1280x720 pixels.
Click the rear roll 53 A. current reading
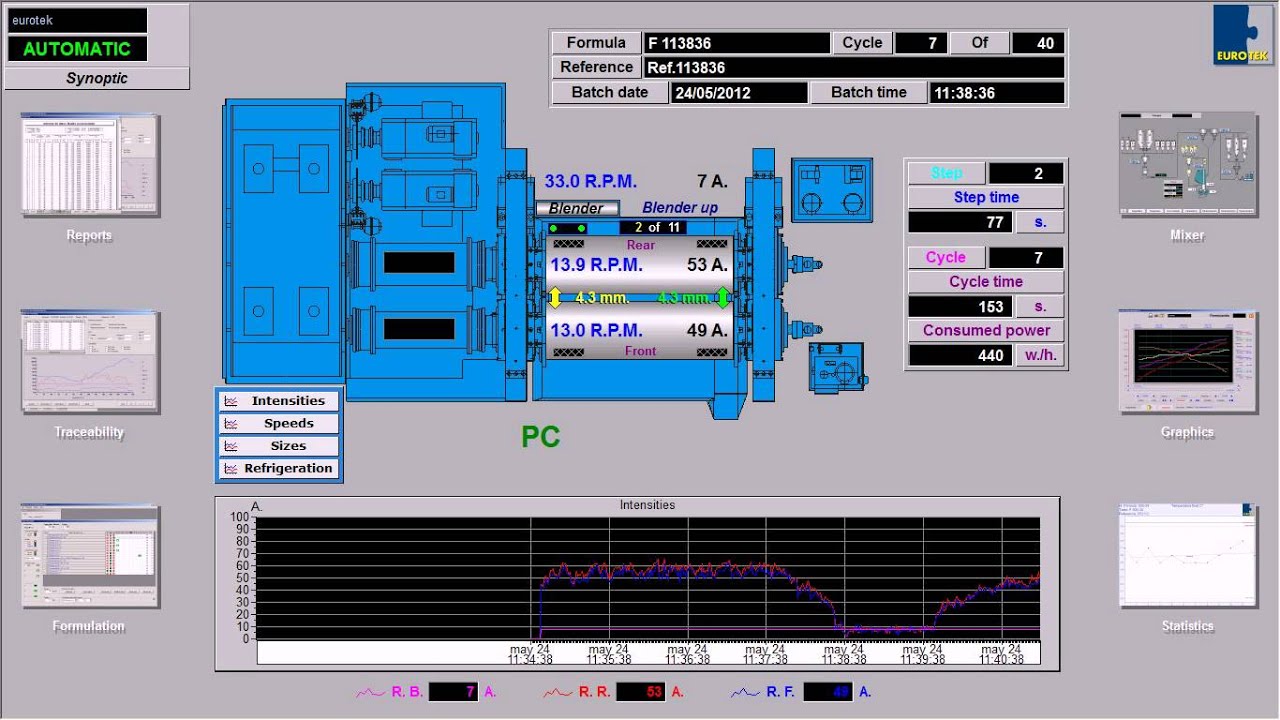click(707, 265)
